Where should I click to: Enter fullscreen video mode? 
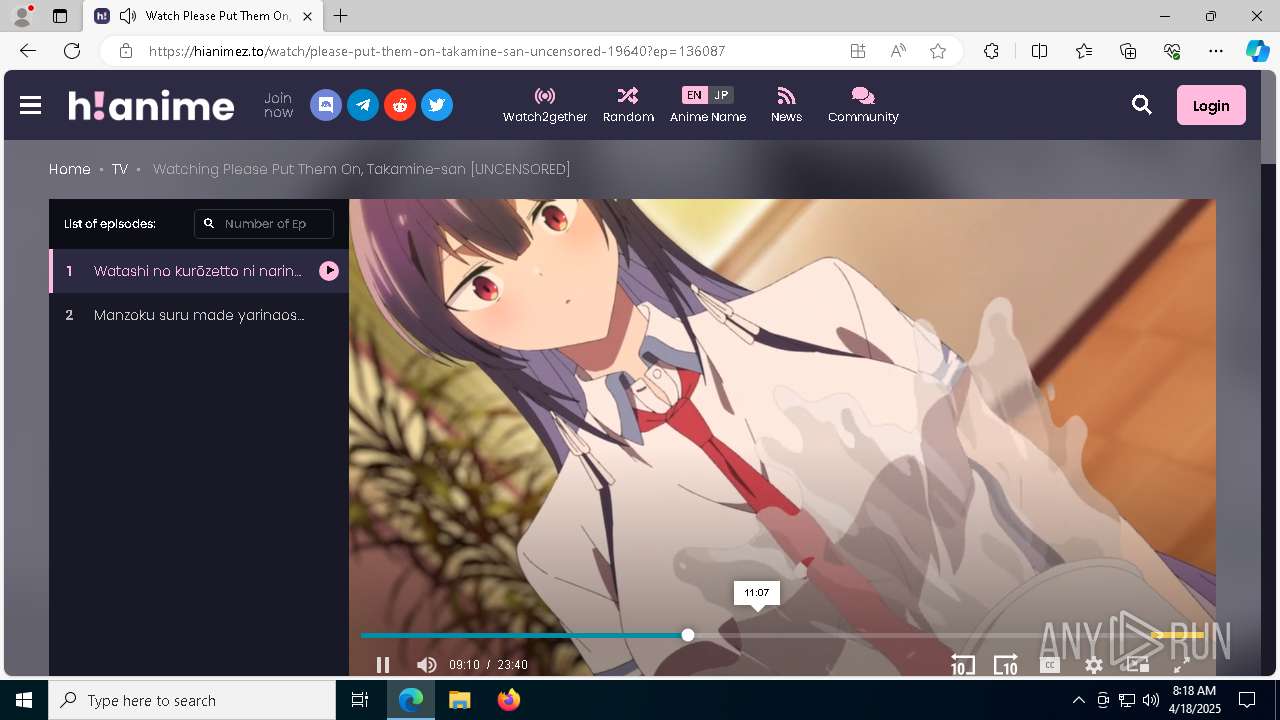(1181, 665)
